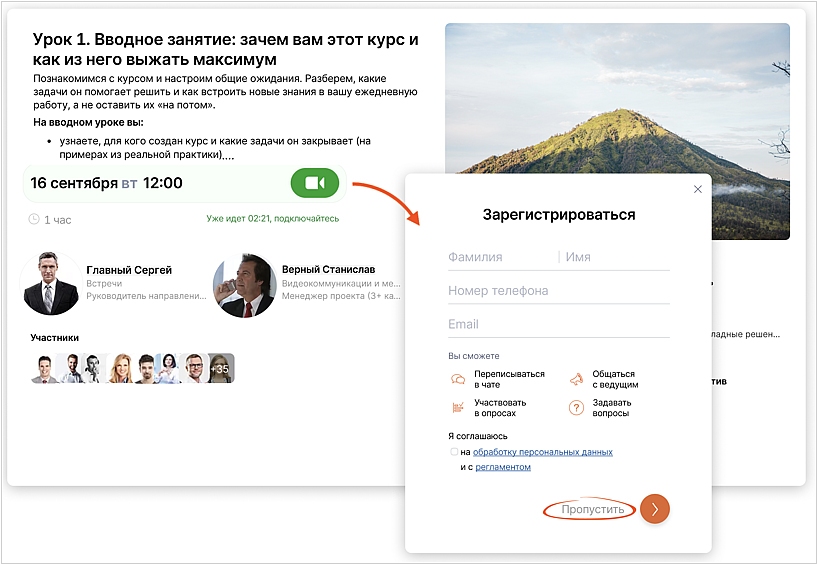This screenshot has height=564, width=817.
Task: Open the "обработку персональных данных" link
Action: coord(542,452)
